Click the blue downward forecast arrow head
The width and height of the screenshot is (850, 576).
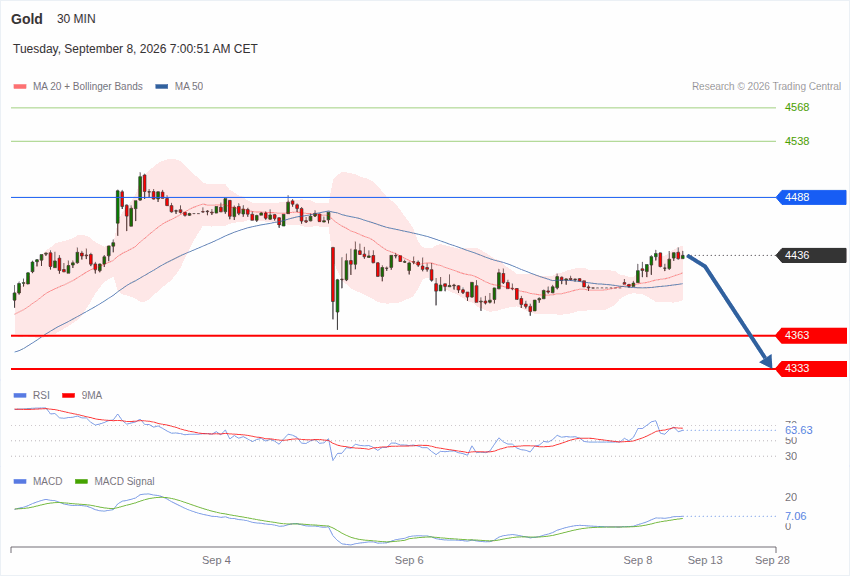[x=767, y=361]
